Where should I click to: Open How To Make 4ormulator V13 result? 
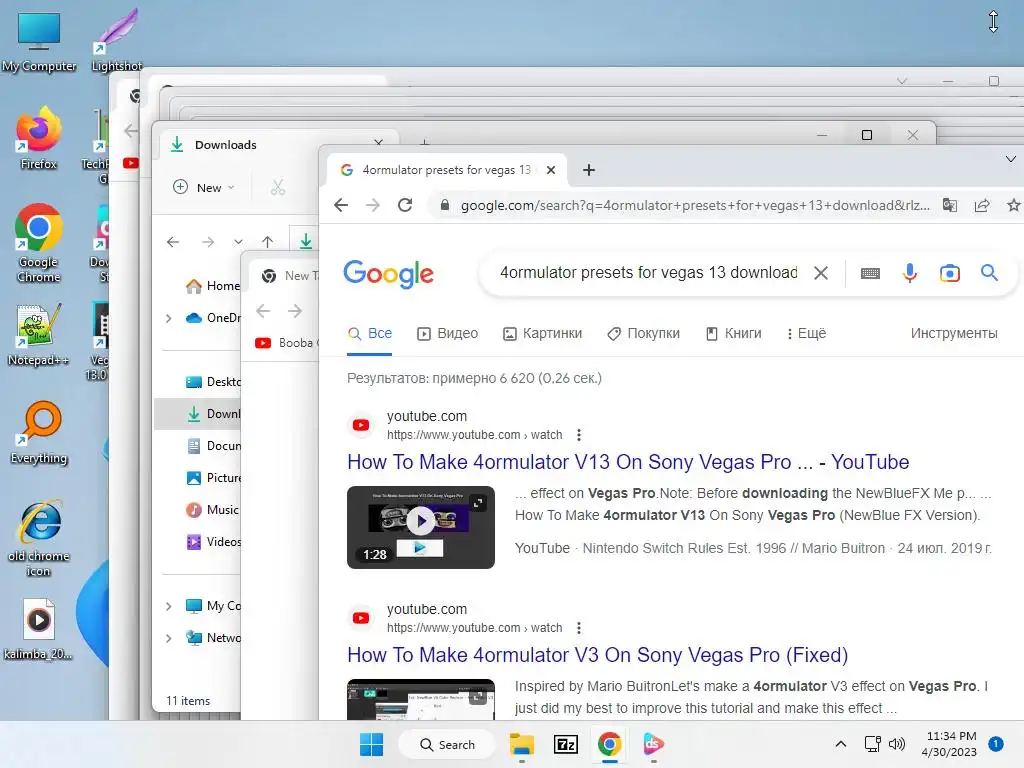click(628, 462)
